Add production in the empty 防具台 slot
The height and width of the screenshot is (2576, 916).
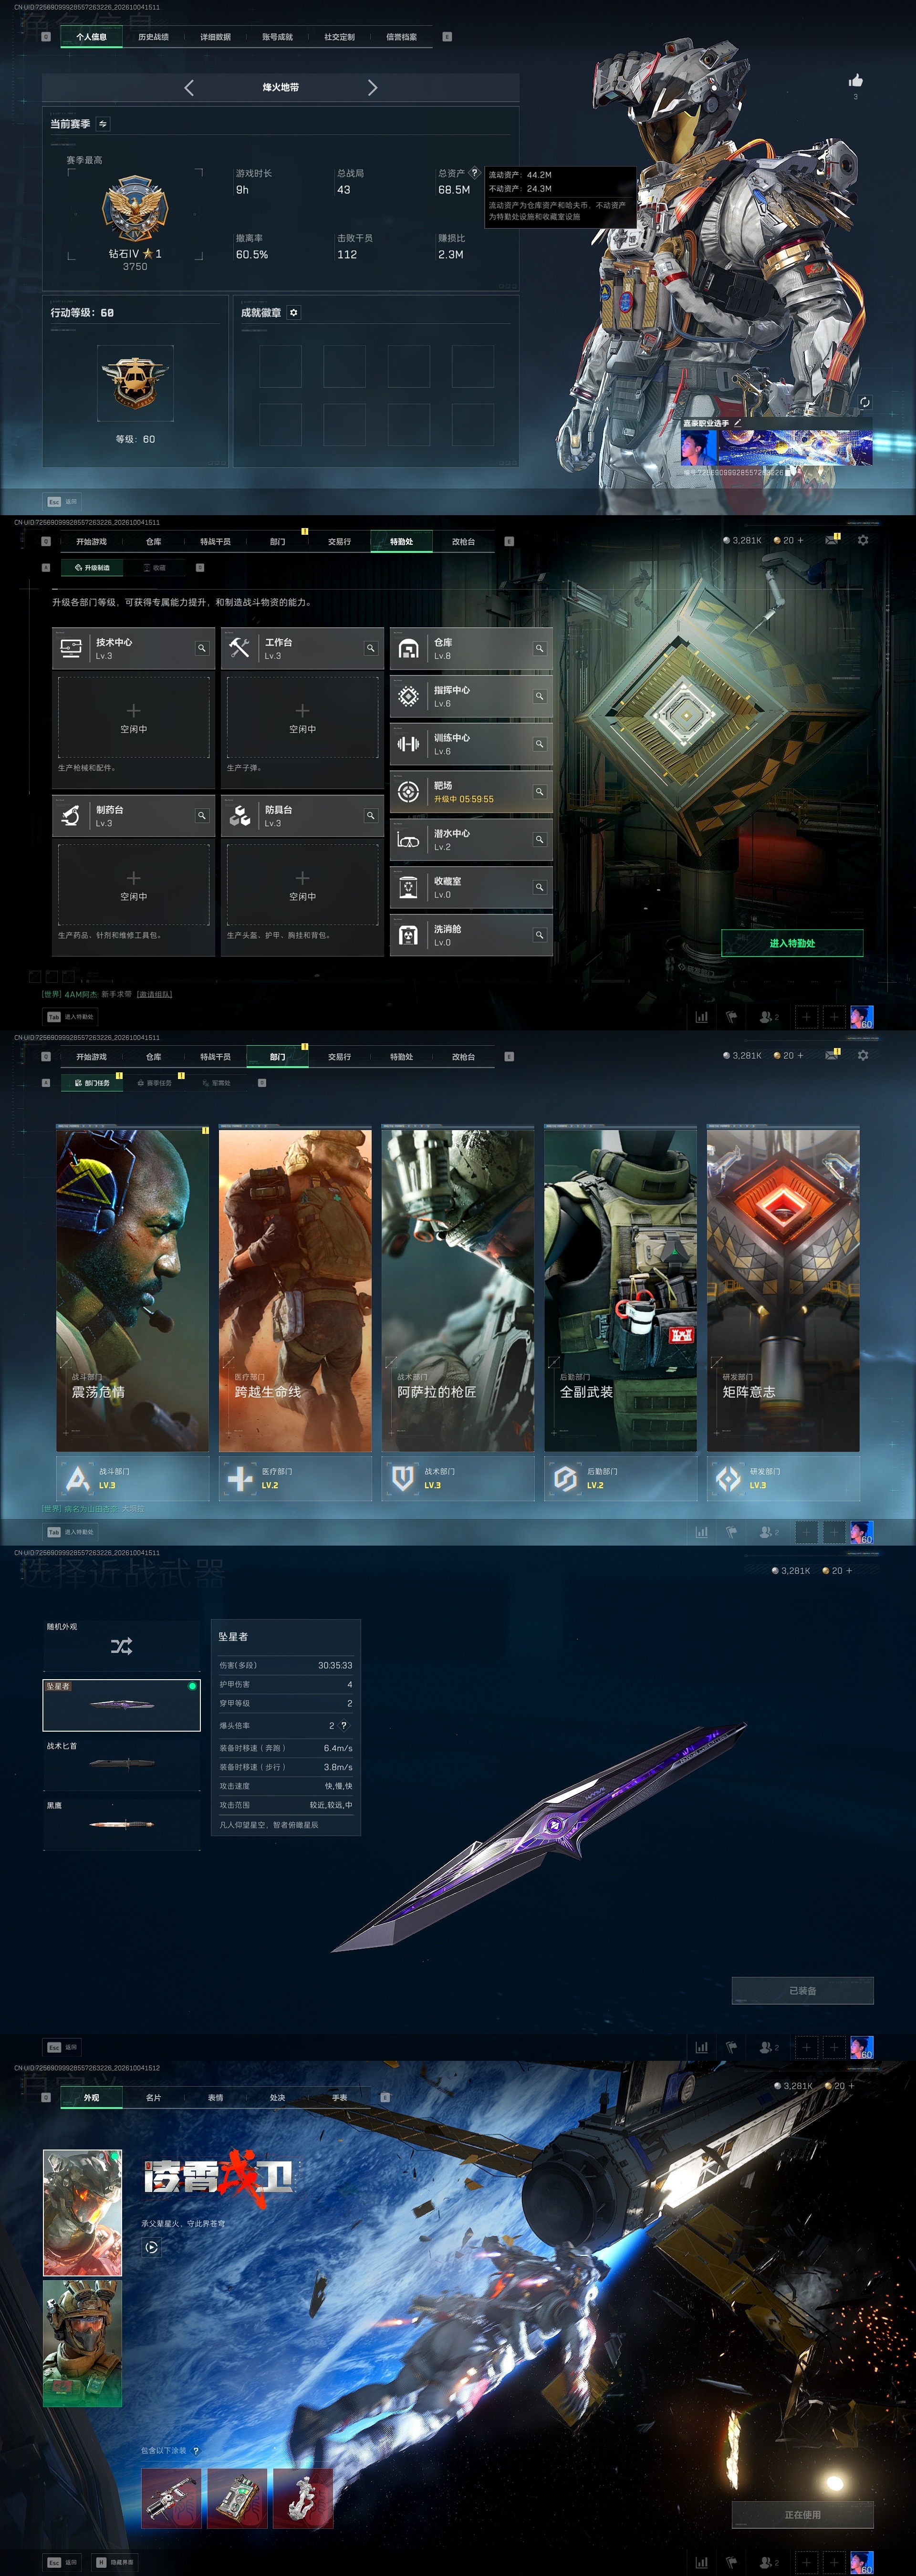[302, 884]
